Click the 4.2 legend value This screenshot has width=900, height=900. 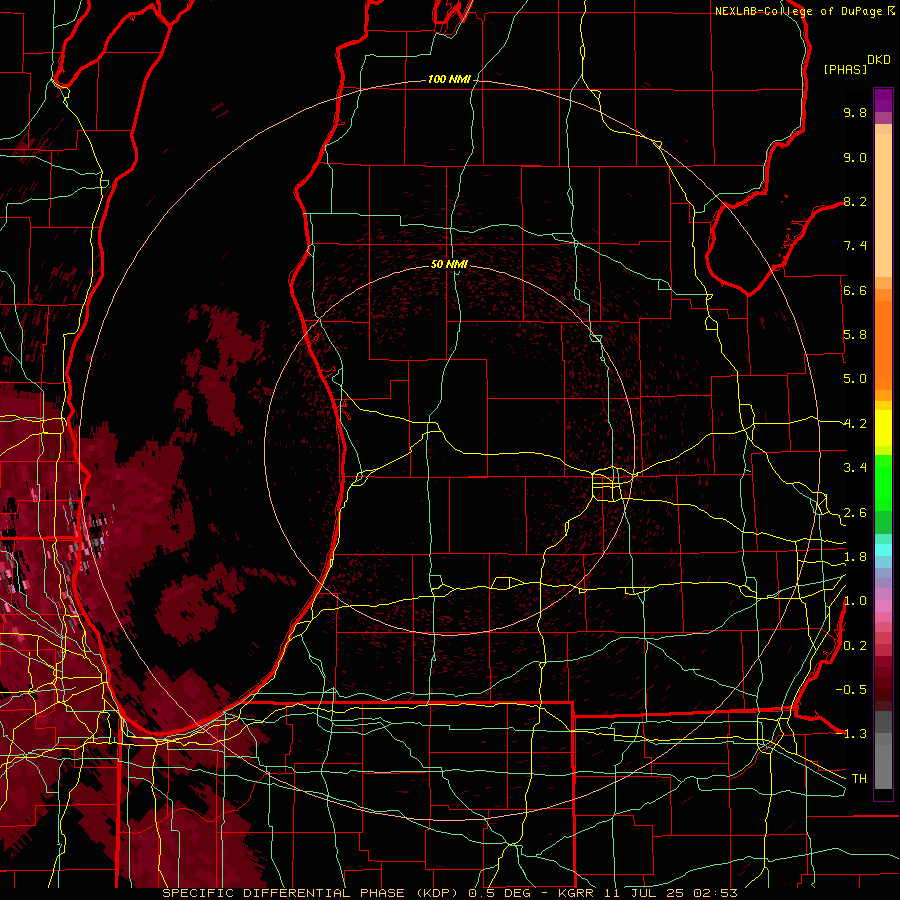(x=855, y=424)
